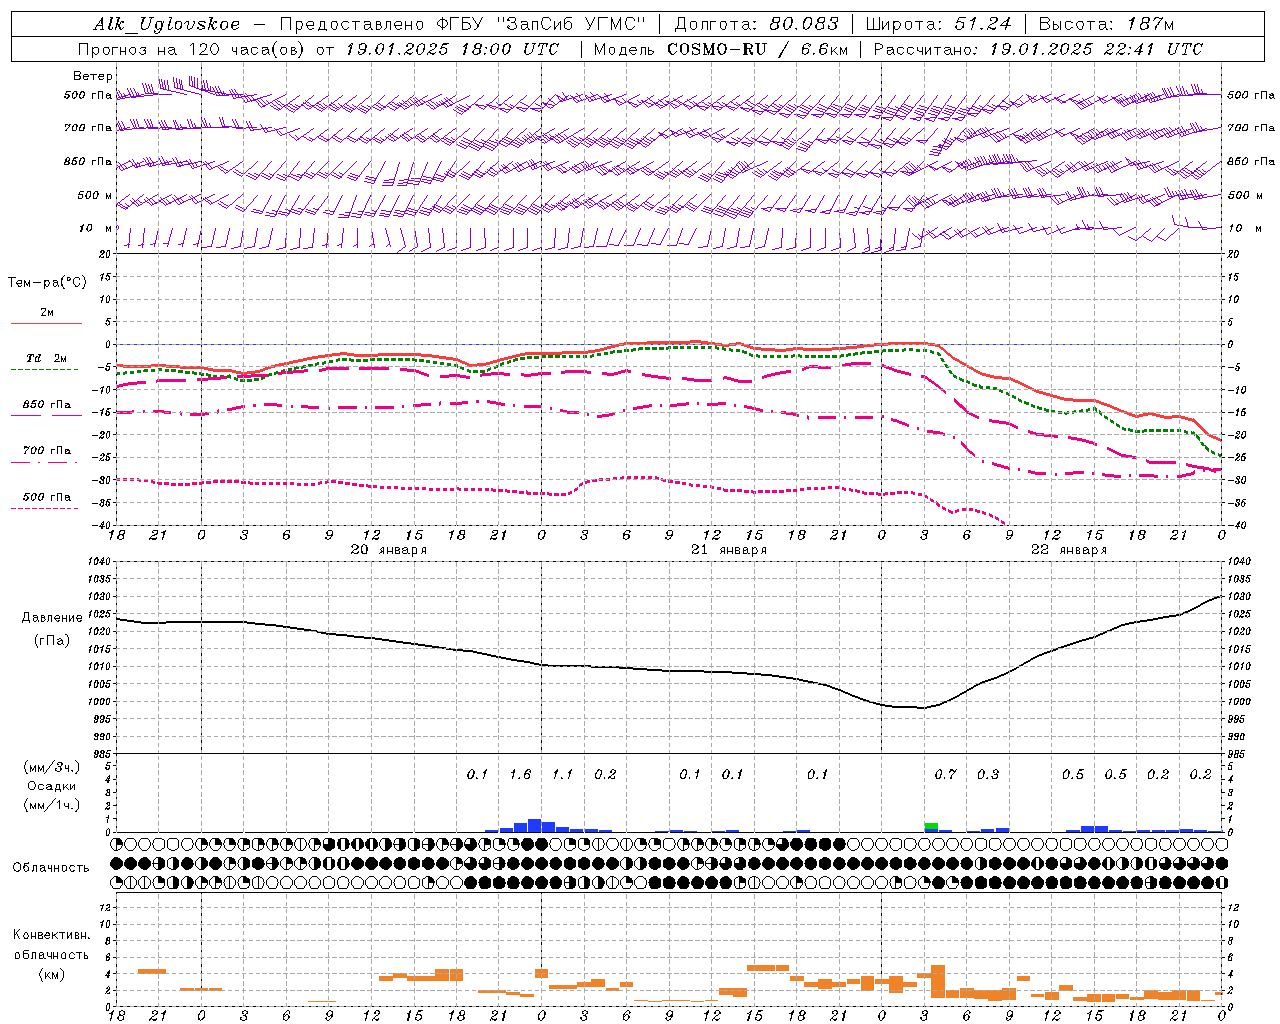Image resolution: width=1280 pixels, height=1024 pixels.
Task: Click the Конвективн. convective cloud label
Action: click(51, 935)
